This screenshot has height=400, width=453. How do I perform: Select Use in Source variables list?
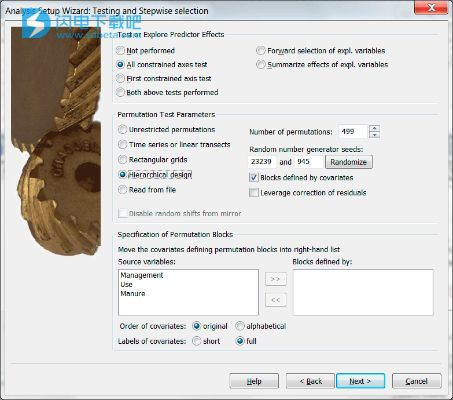click(127, 284)
